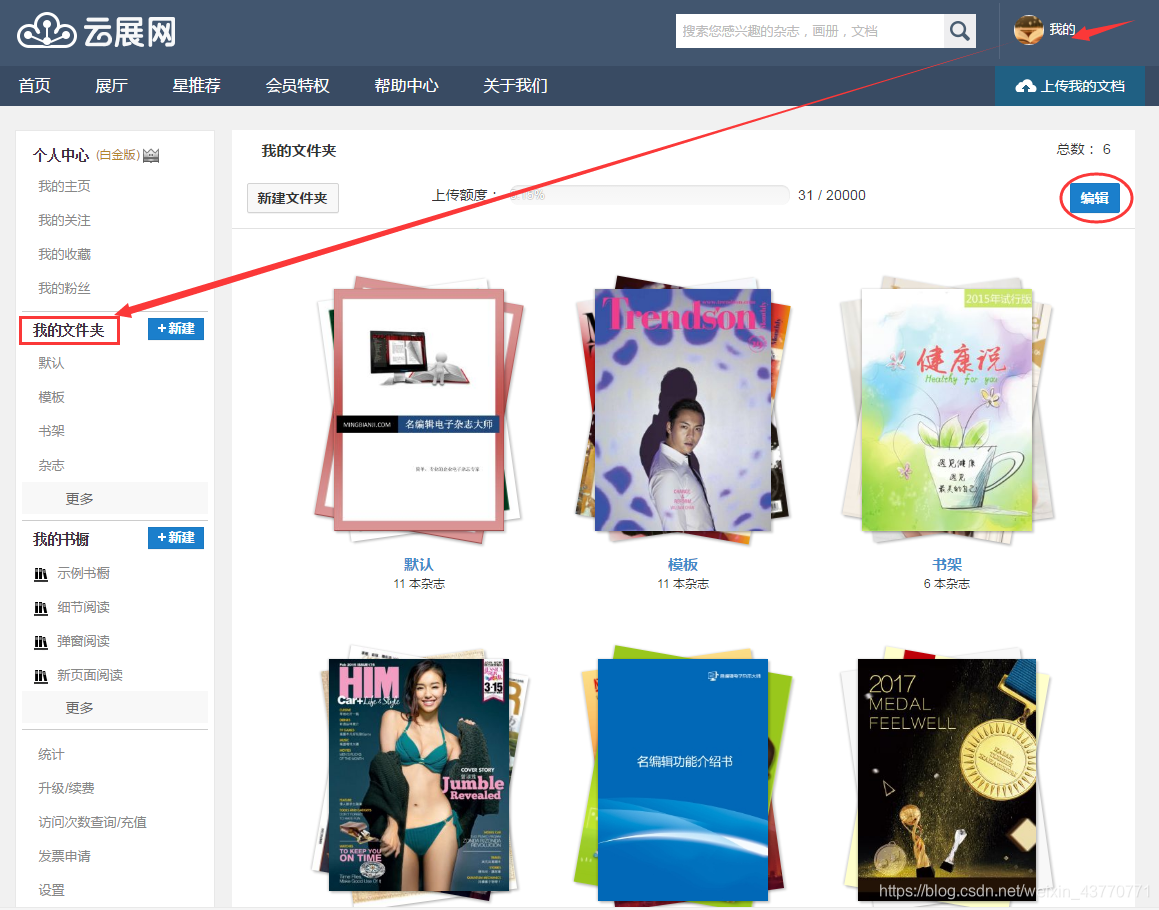Select 我的文件夹 sidebar heading
This screenshot has width=1159, height=910.
pos(69,330)
